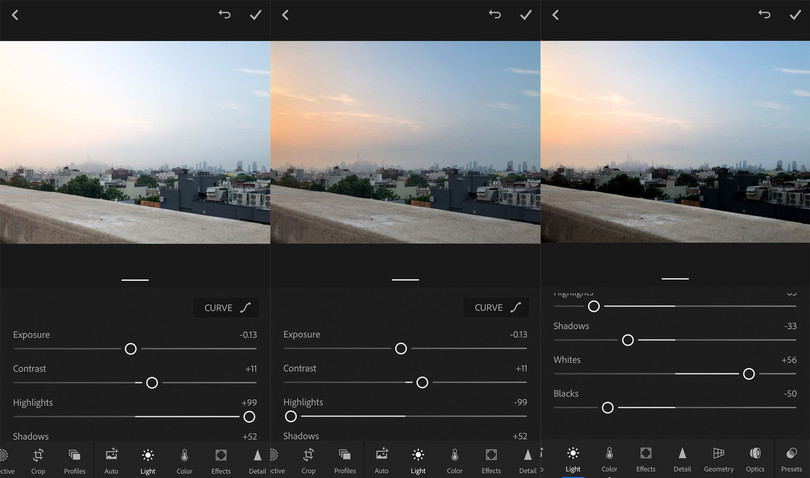Tap the photo preview in left panel
Viewport: 810px width, 478px height.
click(x=135, y=142)
